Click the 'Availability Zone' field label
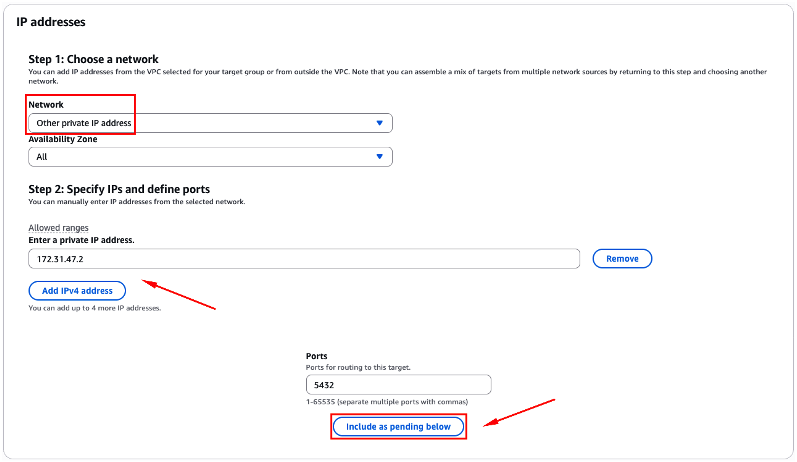This screenshot has width=797, height=462. (x=69, y=139)
